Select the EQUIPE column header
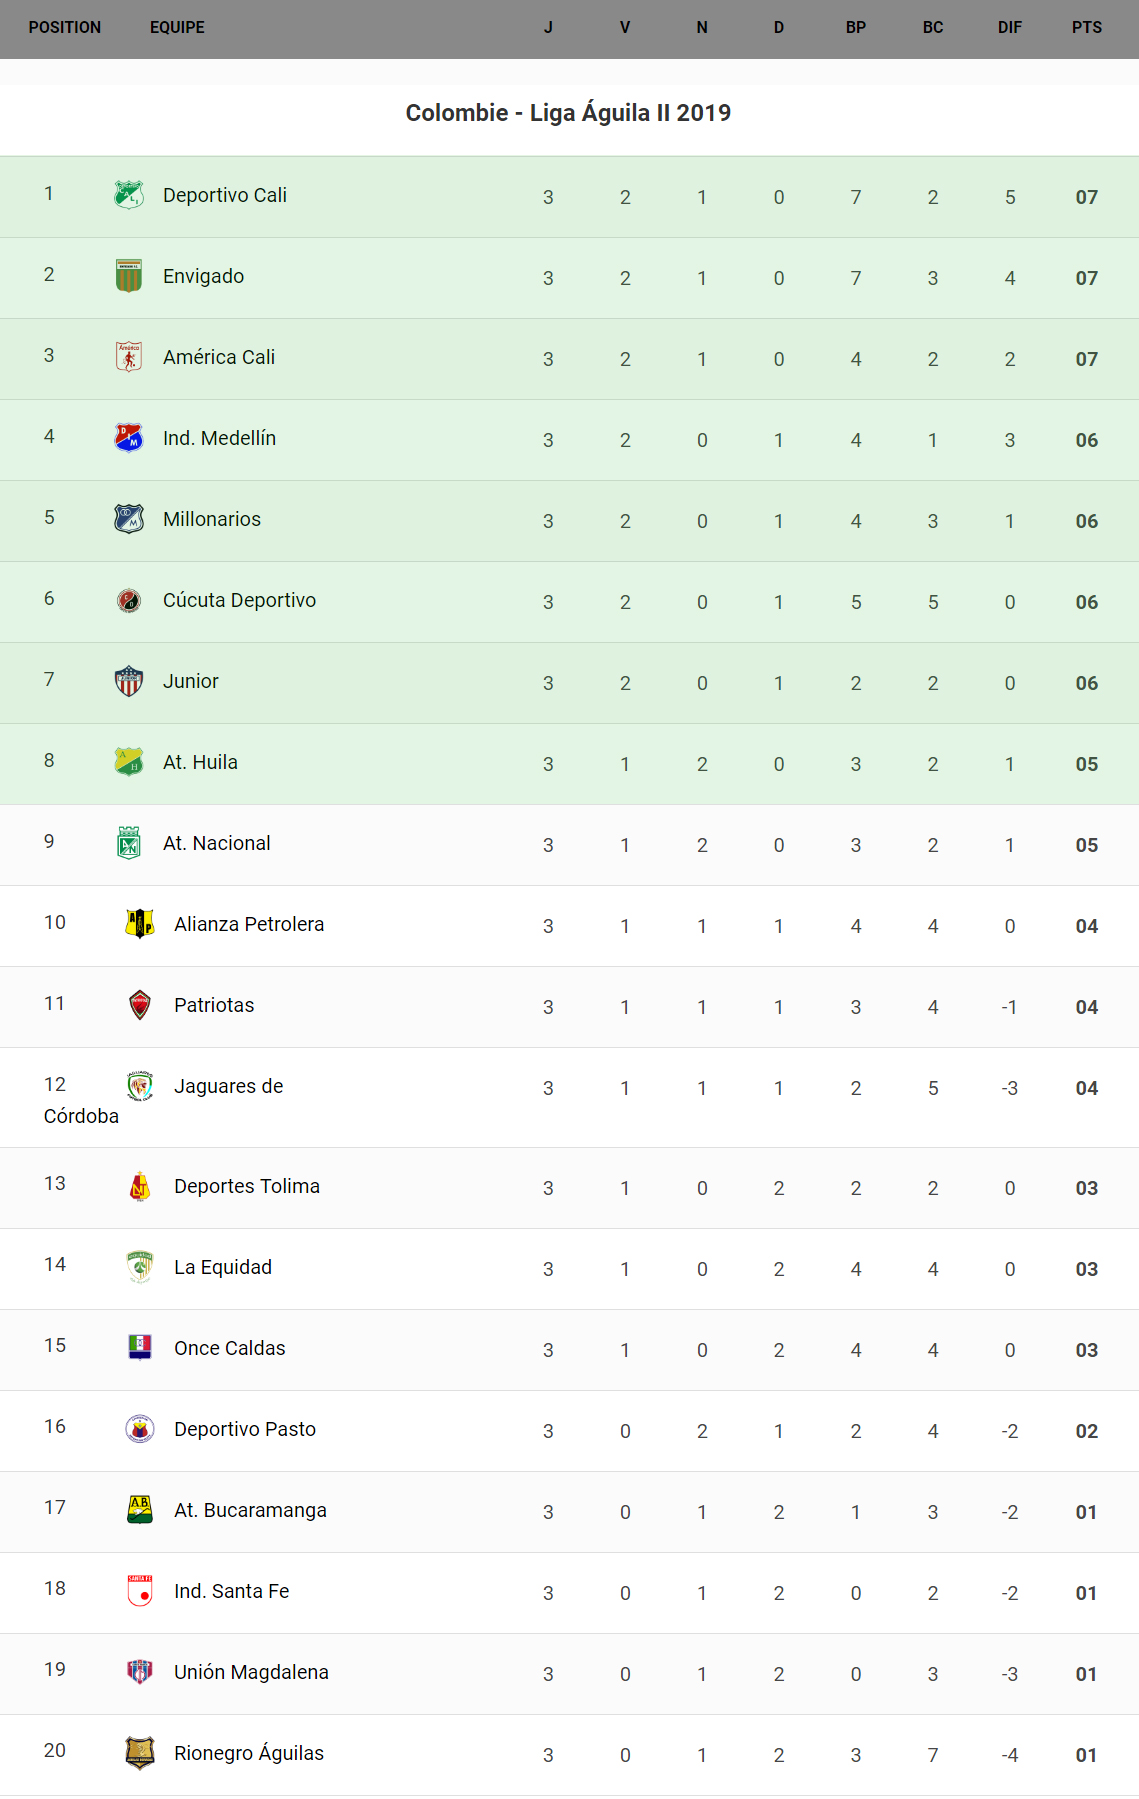The image size is (1139, 1799). coord(177,28)
